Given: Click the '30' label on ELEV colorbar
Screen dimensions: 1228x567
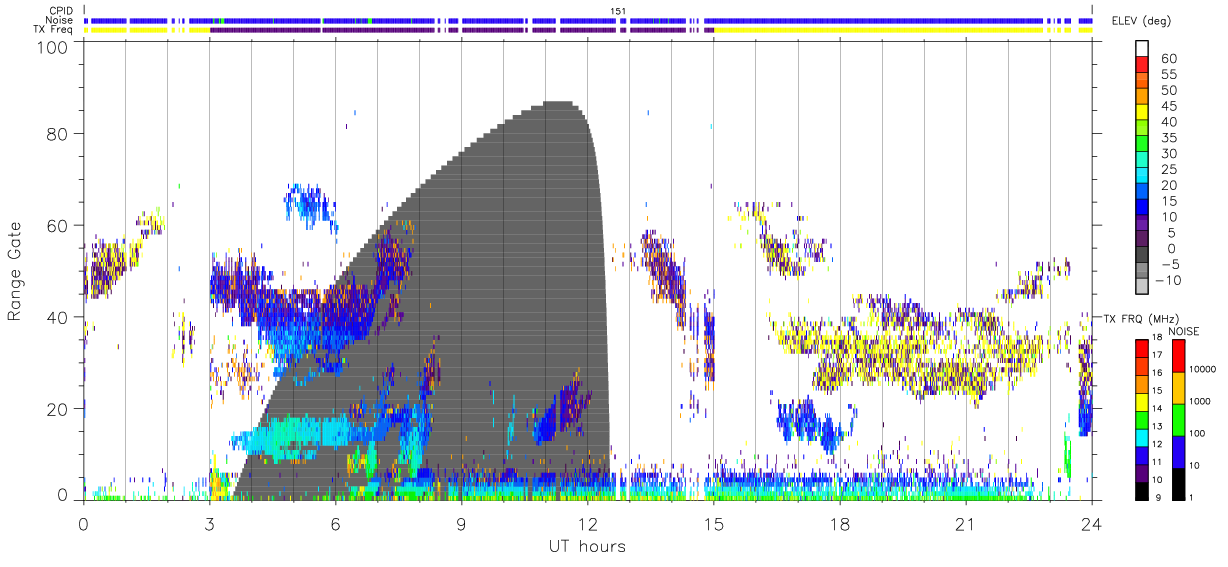Looking at the screenshot, I should click(x=1170, y=153).
